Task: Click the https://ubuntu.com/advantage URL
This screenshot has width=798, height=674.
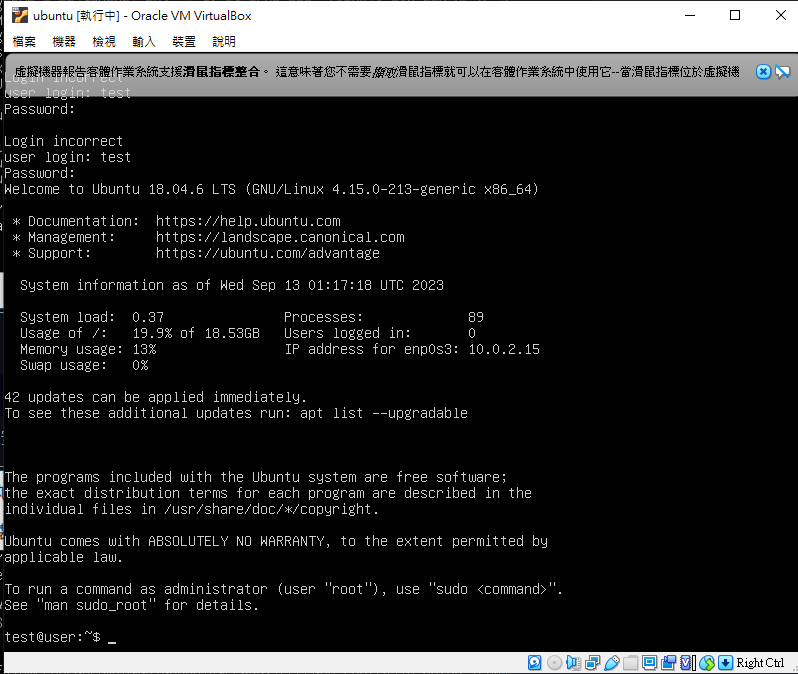Action: coord(268,254)
